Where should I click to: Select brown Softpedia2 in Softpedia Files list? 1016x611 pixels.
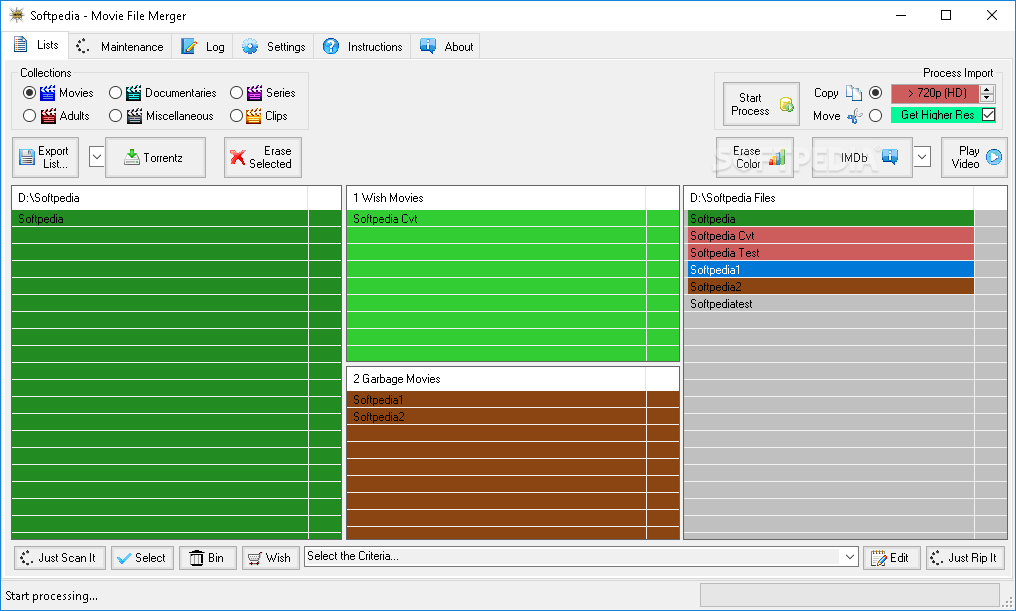(831, 286)
